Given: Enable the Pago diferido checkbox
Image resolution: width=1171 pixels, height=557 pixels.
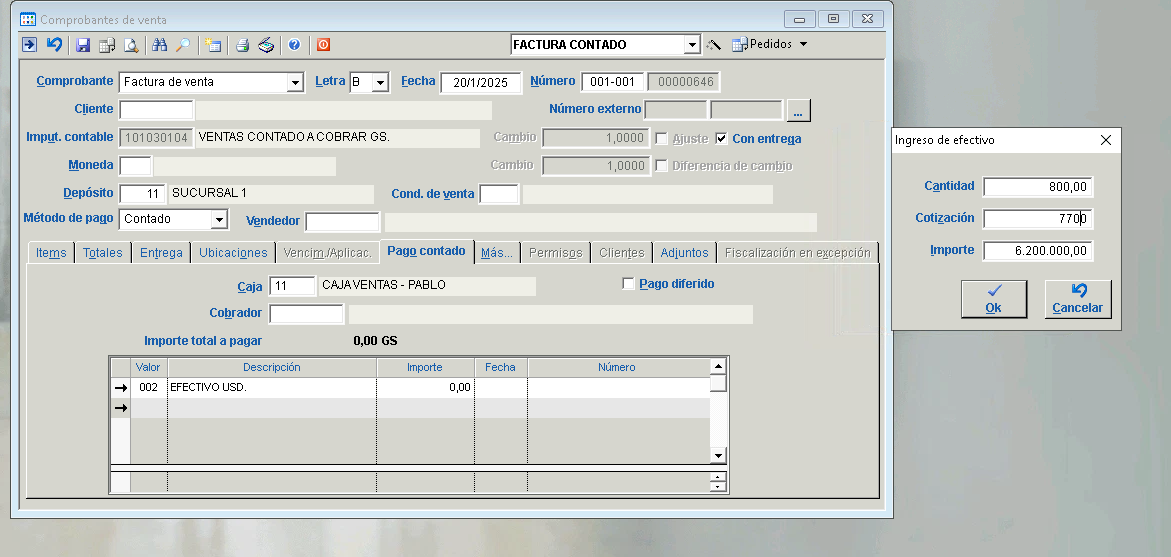Looking at the screenshot, I should pos(628,284).
